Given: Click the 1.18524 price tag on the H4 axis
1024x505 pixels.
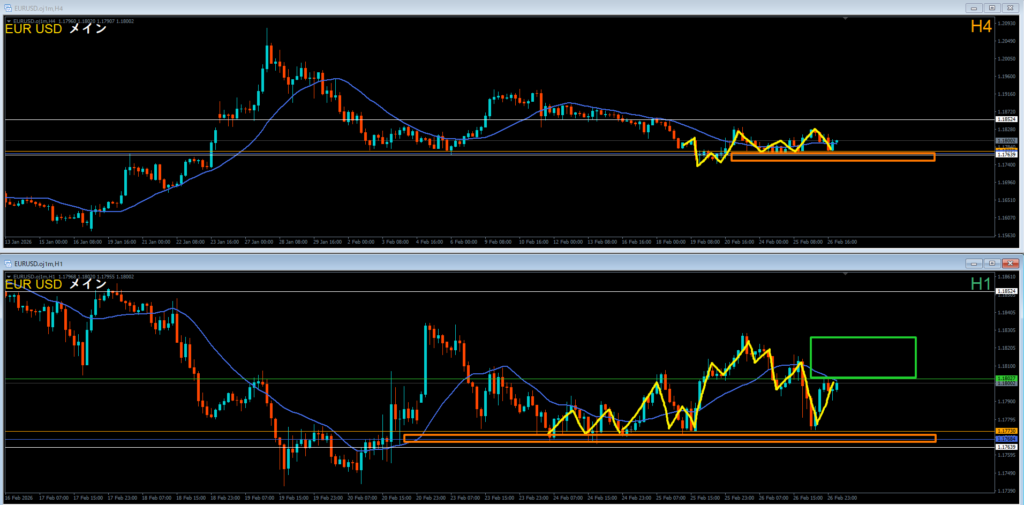Looking at the screenshot, I should [1004, 120].
